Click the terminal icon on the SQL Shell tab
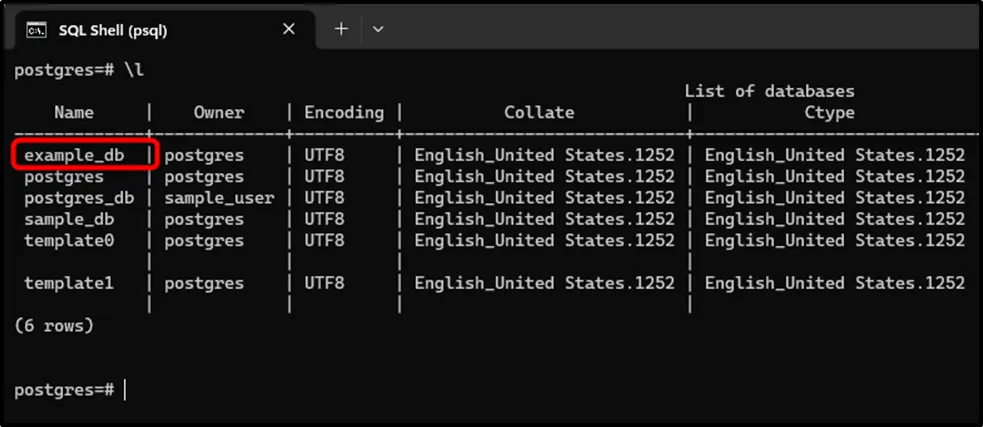Image resolution: width=983 pixels, height=427 pixels. coord(34,30)
